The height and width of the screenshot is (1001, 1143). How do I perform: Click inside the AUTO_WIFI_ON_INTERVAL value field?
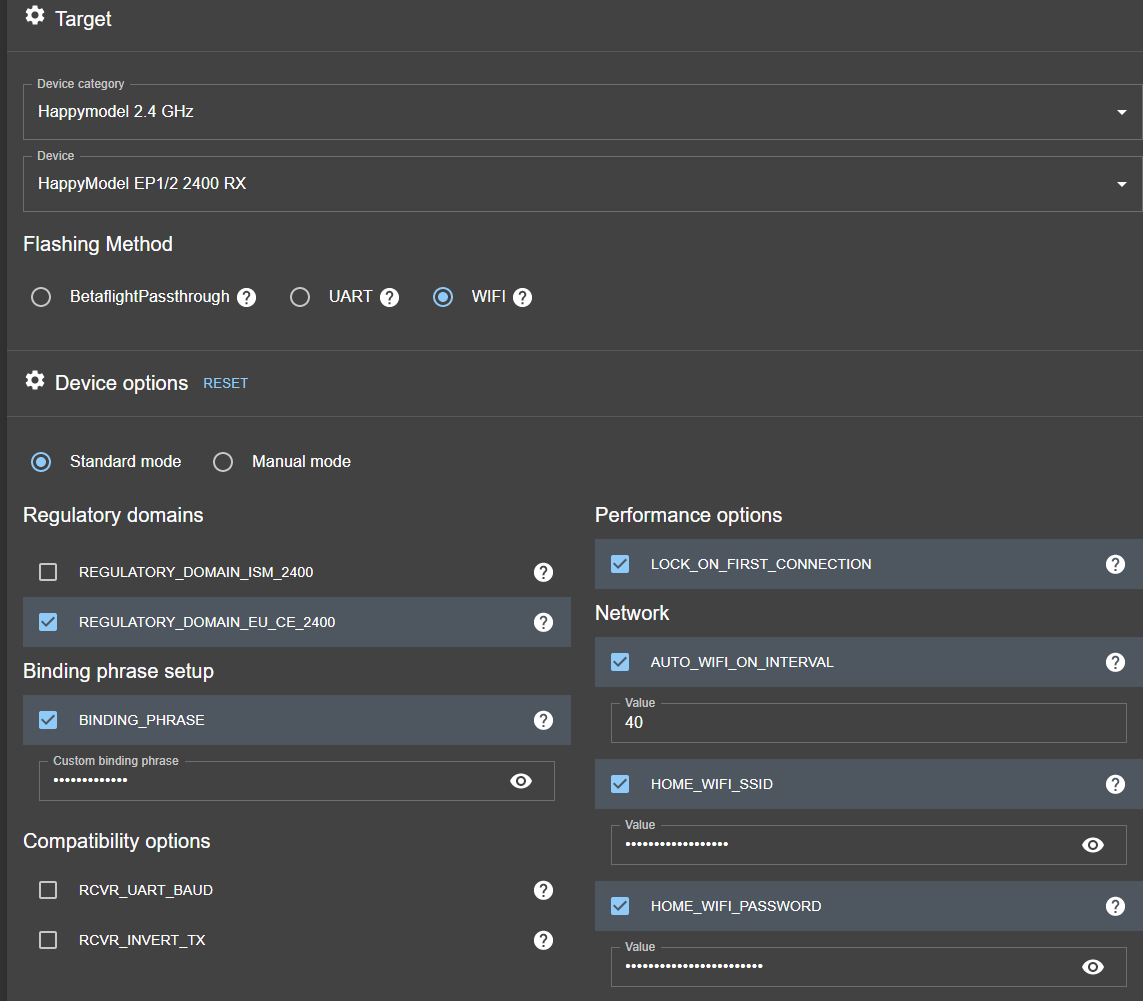tap(868, 722)
